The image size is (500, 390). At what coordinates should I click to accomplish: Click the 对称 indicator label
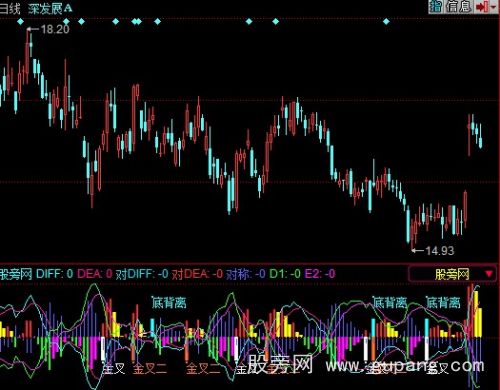click(x=246, y=274)
